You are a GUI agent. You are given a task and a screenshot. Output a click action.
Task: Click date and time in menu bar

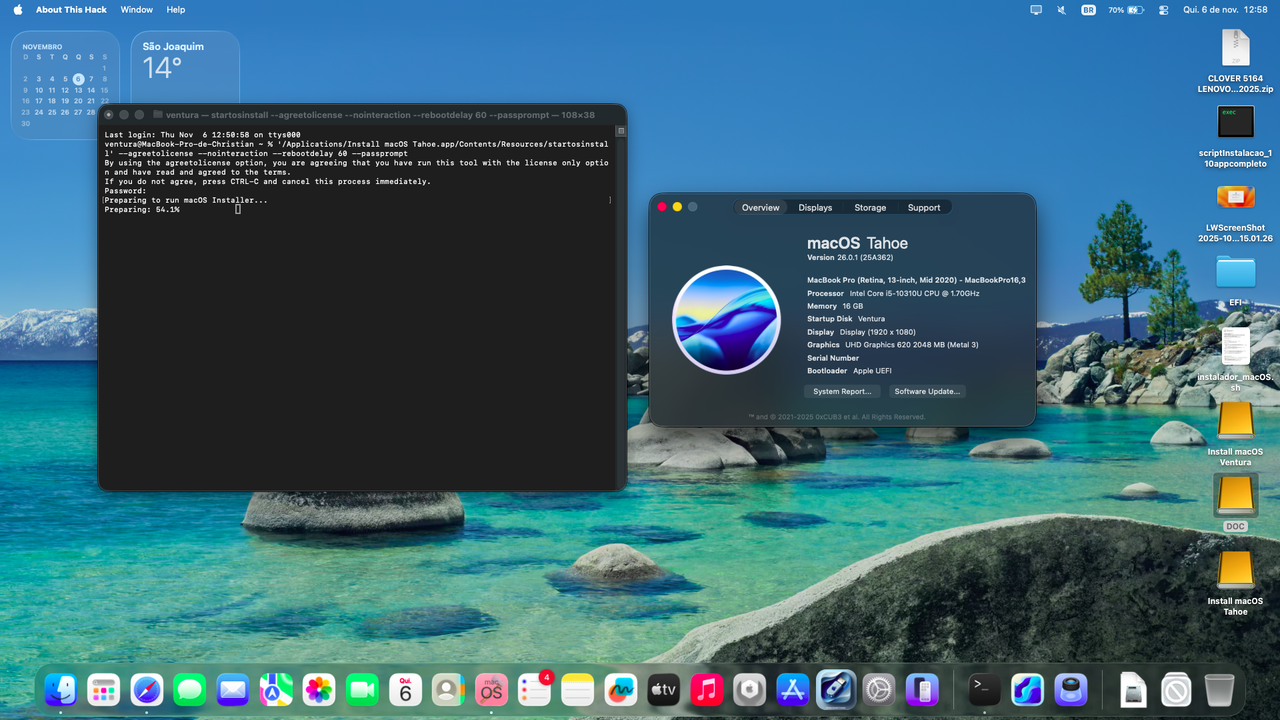[x=1225, y=9]
